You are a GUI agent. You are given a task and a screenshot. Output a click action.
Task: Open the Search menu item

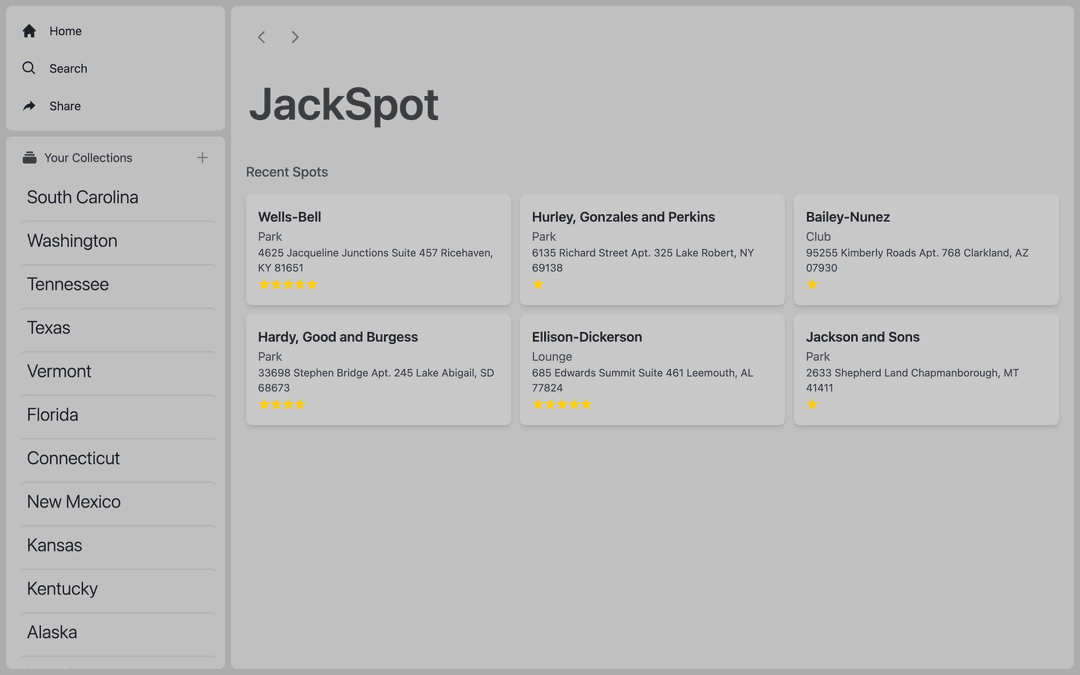coord(68,68)
